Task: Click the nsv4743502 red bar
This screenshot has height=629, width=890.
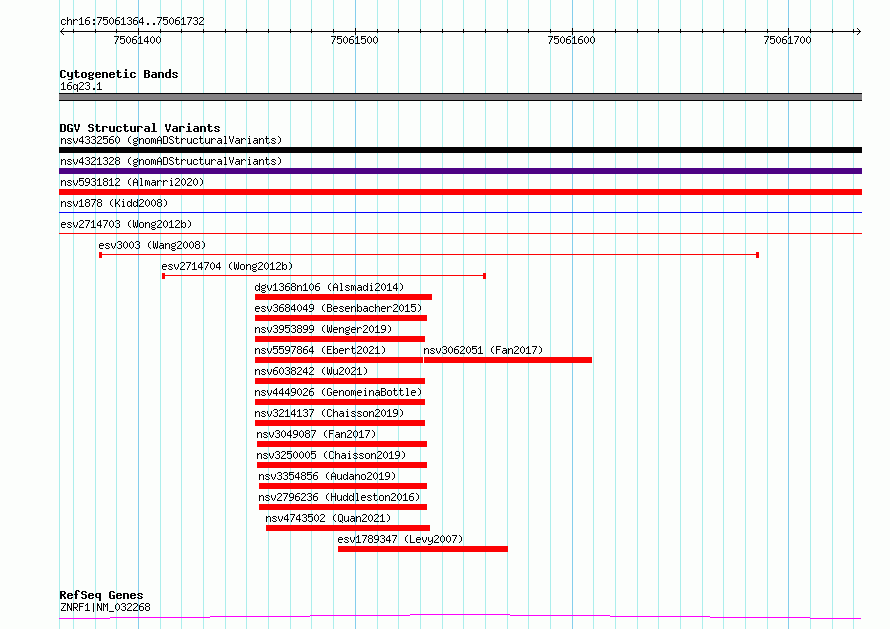Action: pyautogui.click(x=348, y=528)
